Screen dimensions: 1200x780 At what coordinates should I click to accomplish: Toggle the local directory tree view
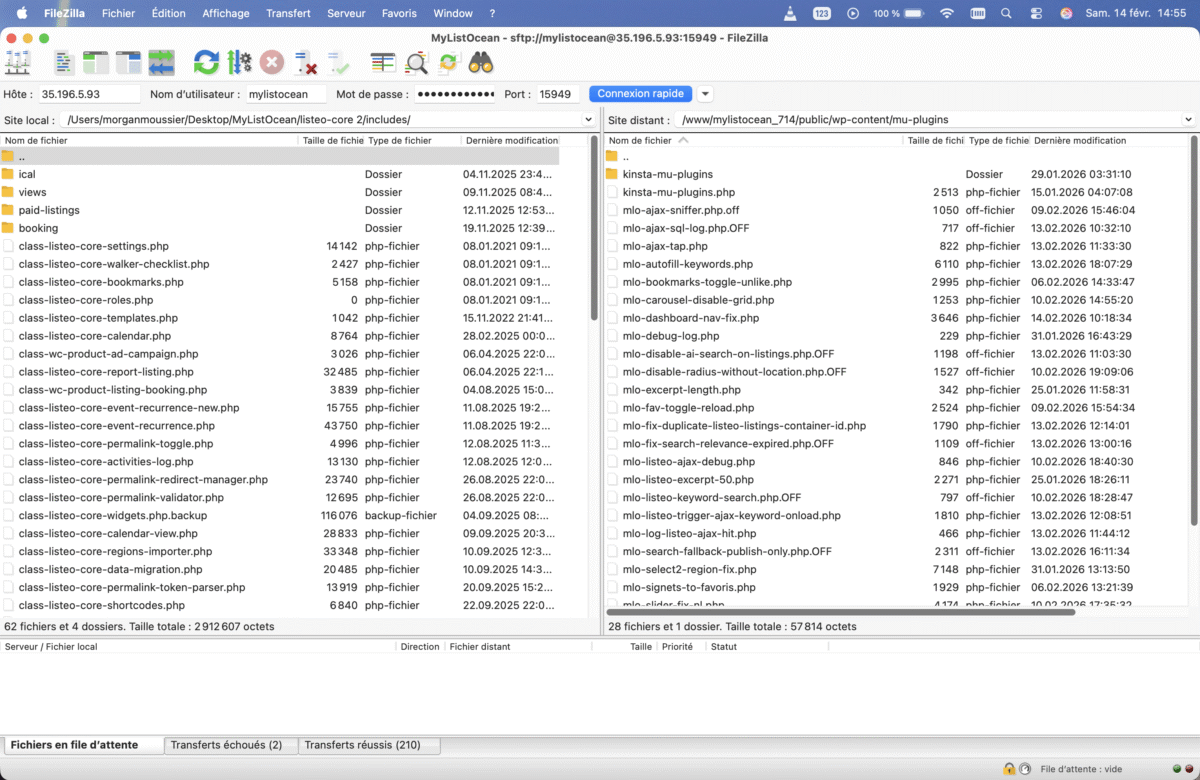(x=96, y=63)
